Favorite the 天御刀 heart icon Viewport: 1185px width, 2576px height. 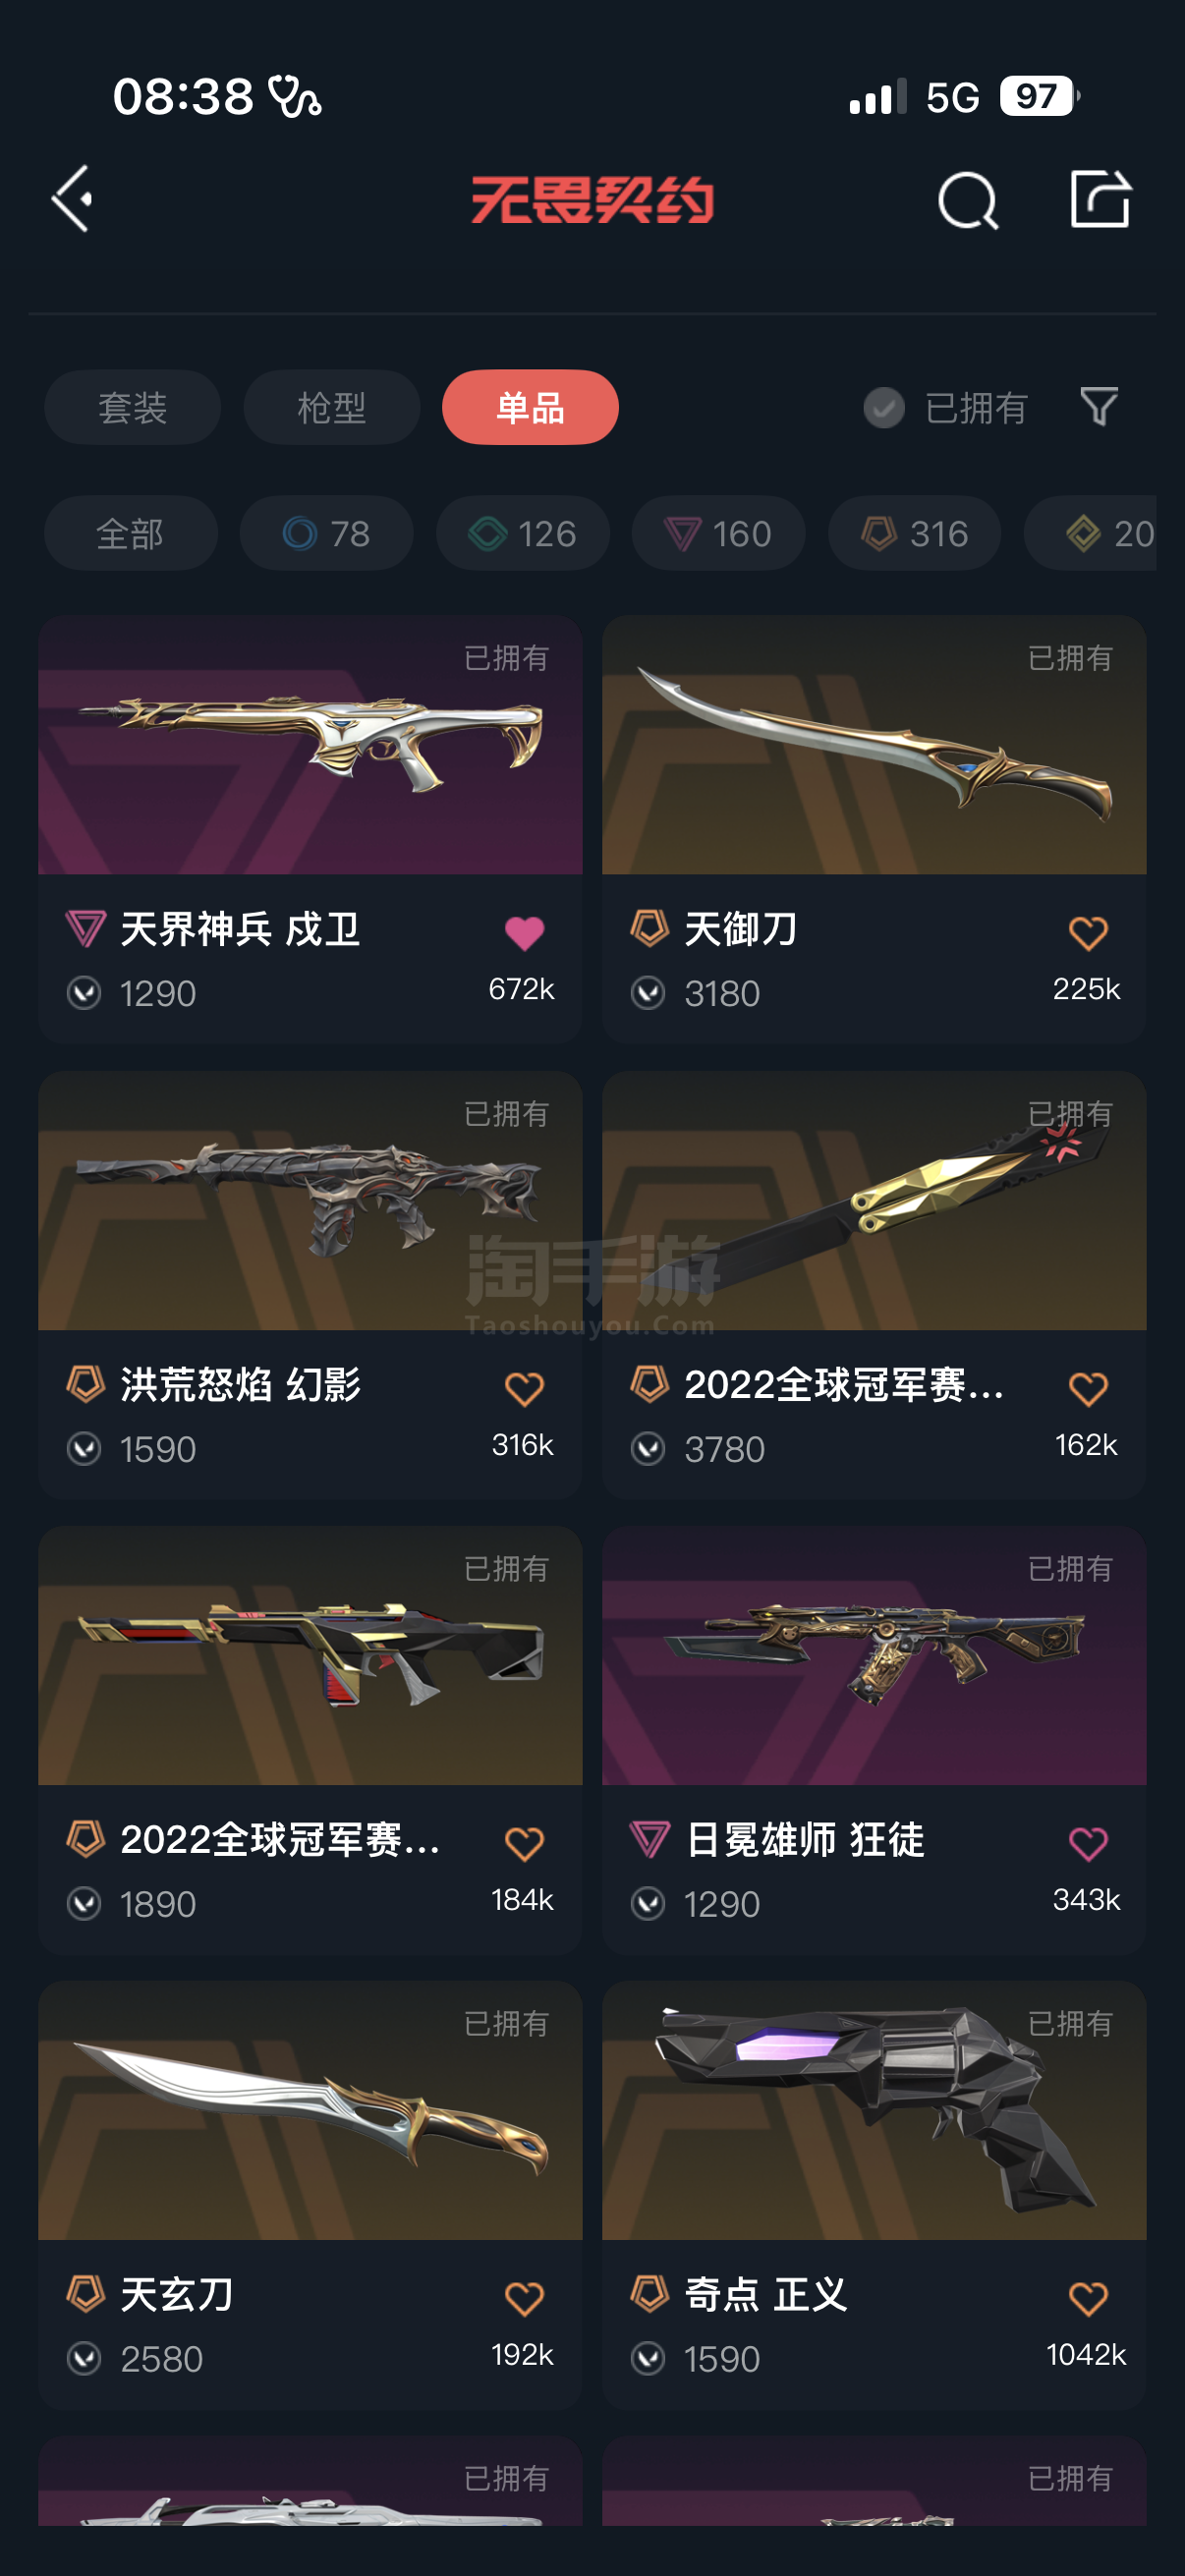pos(1088,933)
